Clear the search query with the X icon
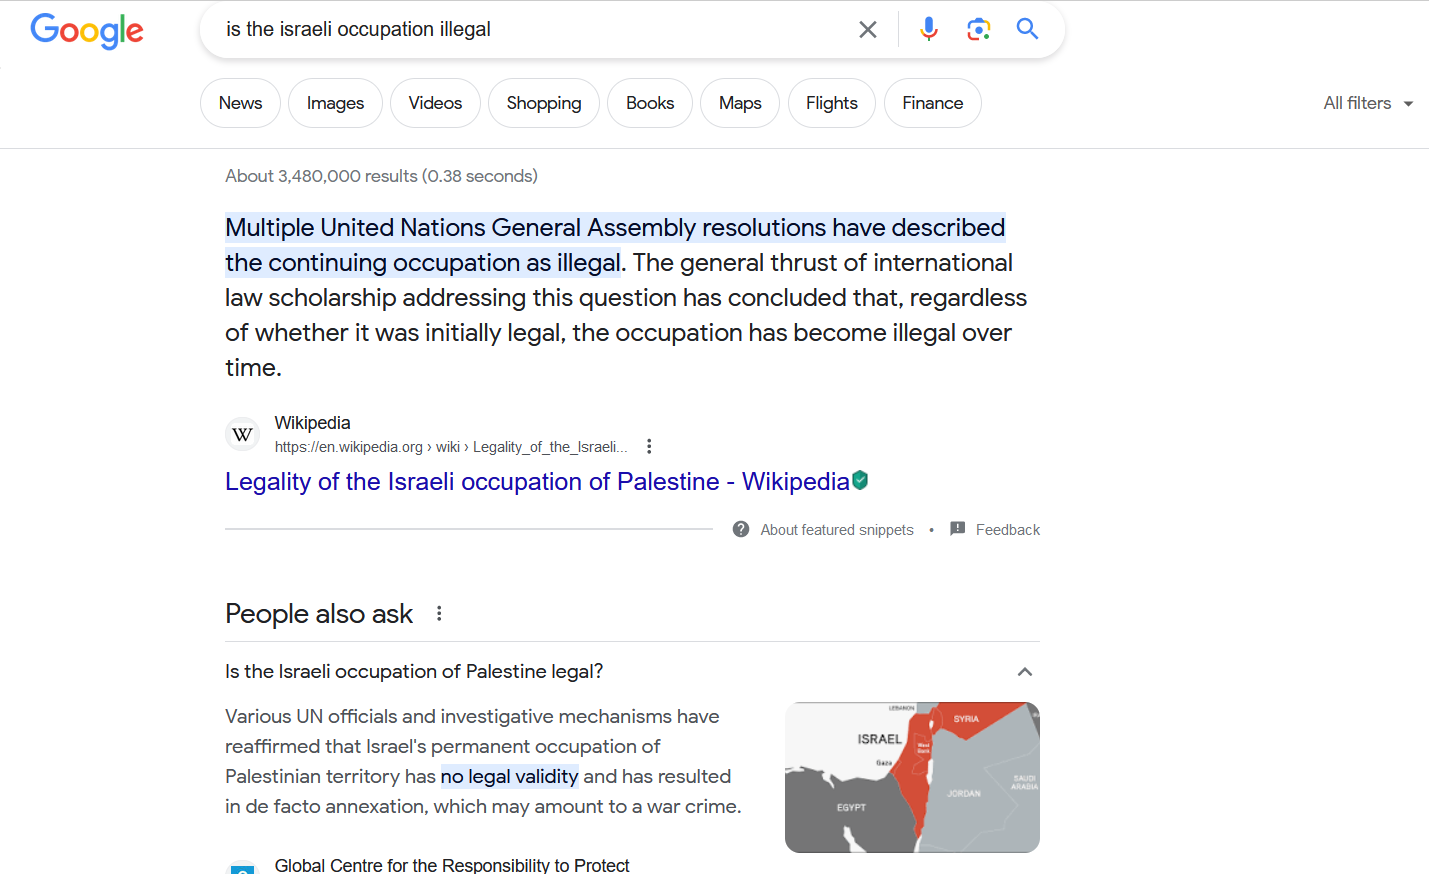 tap(868, 30)
